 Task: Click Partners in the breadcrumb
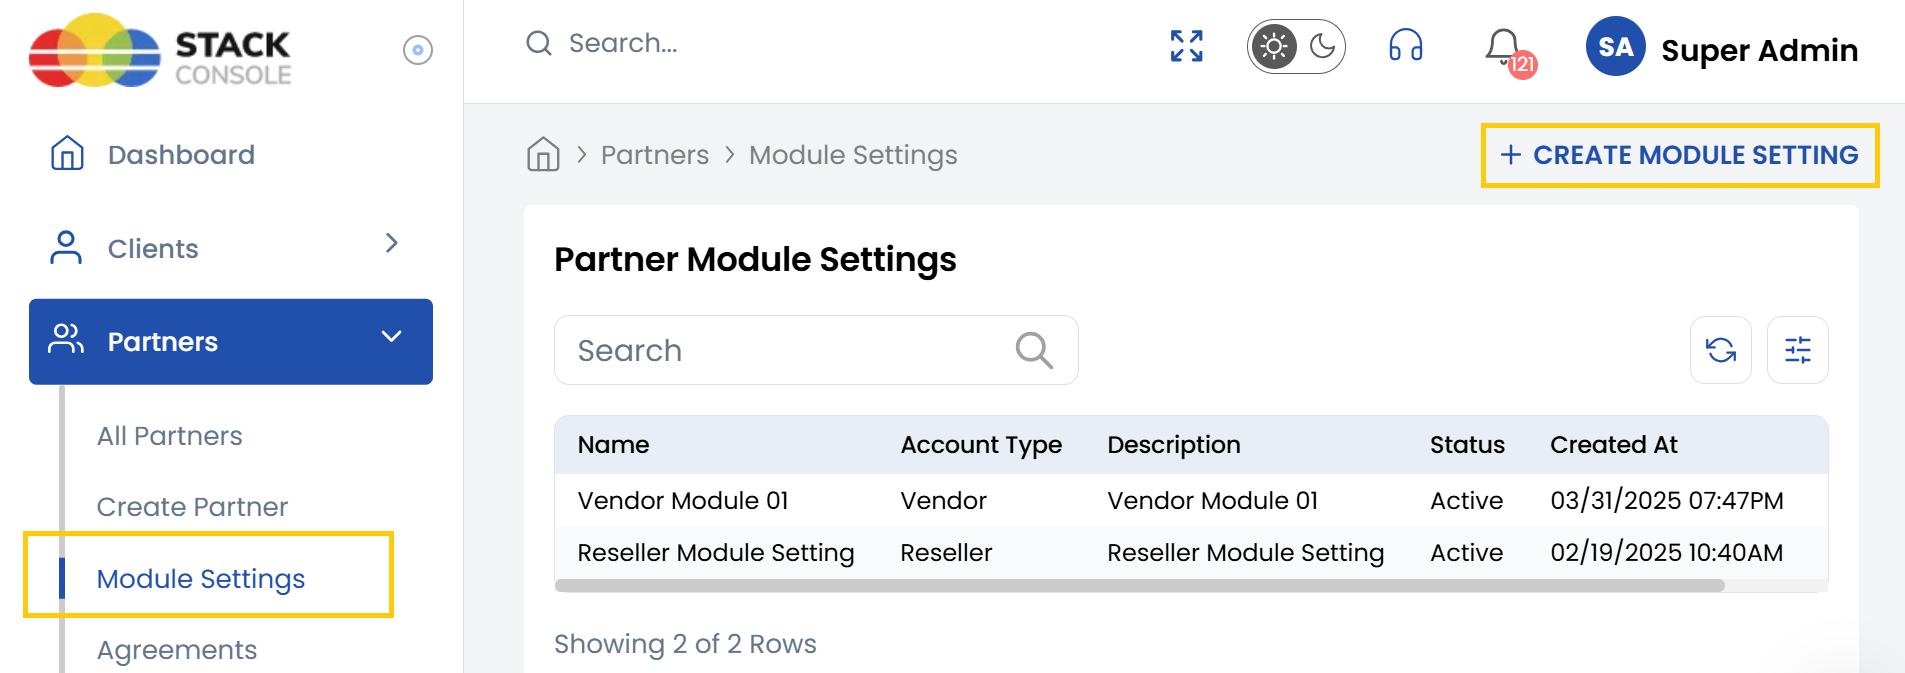pos(654,155)
